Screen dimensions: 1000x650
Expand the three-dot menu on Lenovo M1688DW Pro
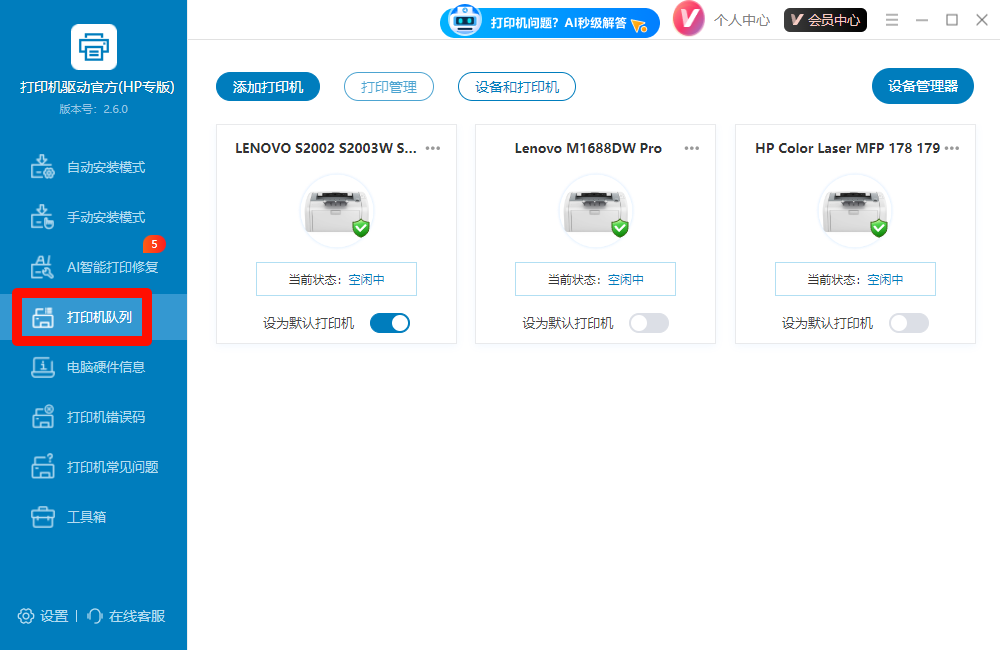[x=692, y=148]
